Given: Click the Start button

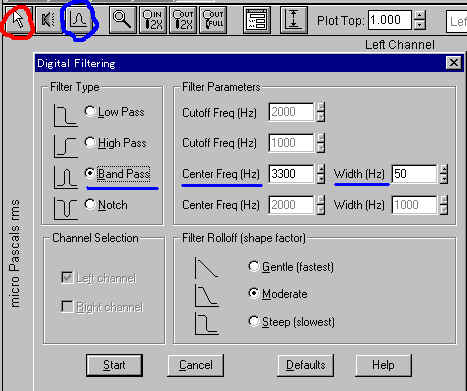Looking at the screenshot, I should (x=114, y=365).
